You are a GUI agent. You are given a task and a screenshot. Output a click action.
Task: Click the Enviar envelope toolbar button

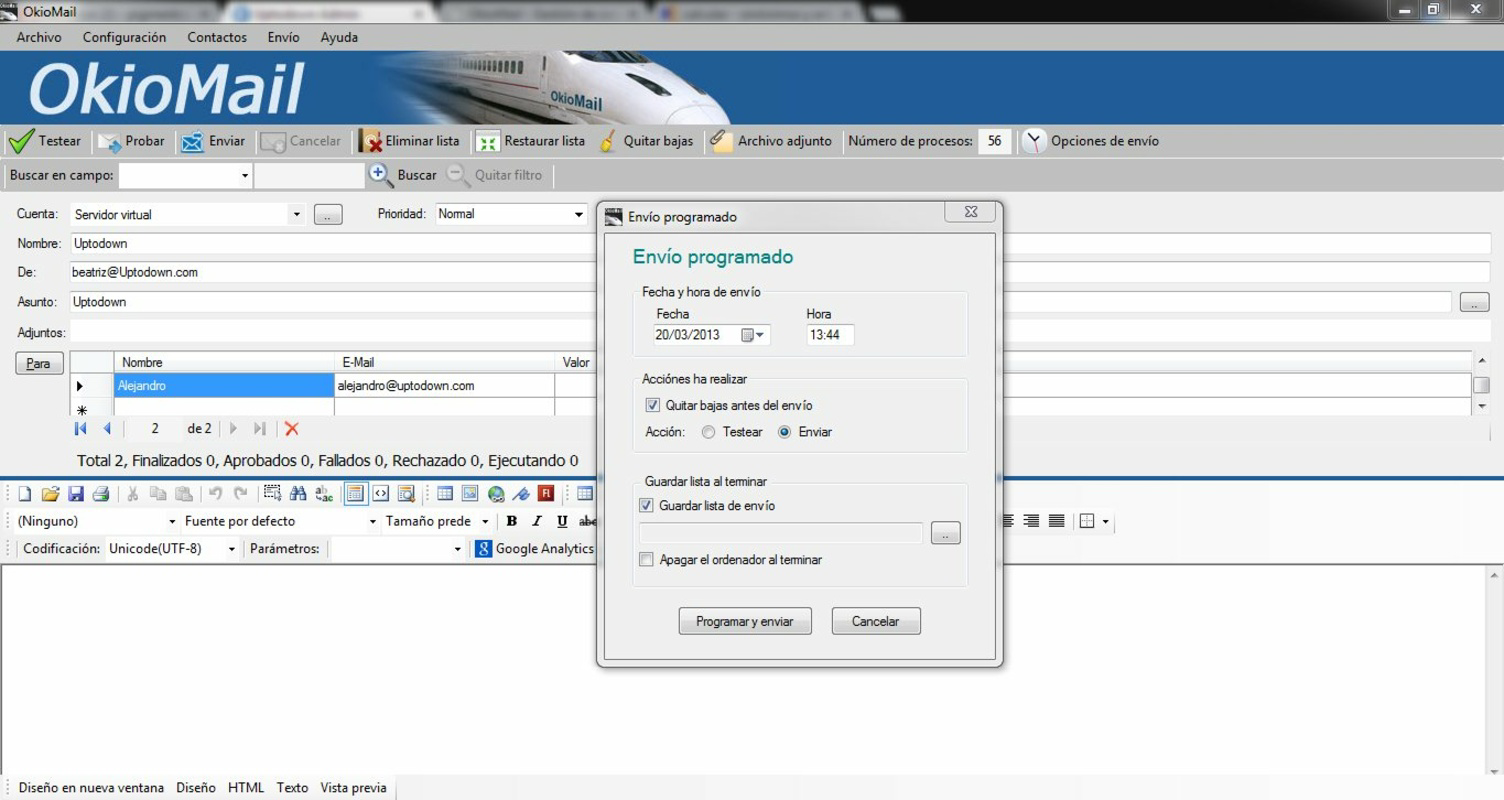(213, 141)
